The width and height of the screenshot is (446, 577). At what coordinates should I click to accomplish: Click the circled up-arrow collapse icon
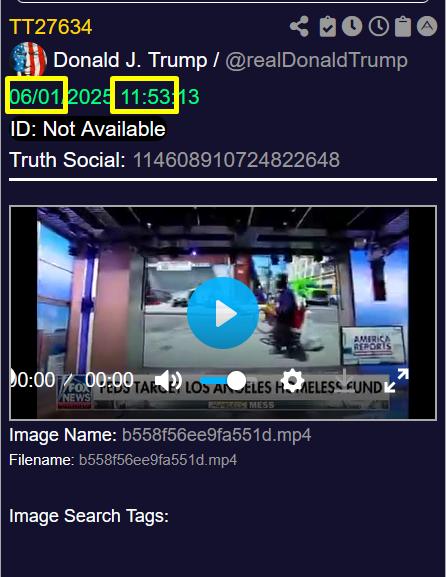click(x=427, y=26)
